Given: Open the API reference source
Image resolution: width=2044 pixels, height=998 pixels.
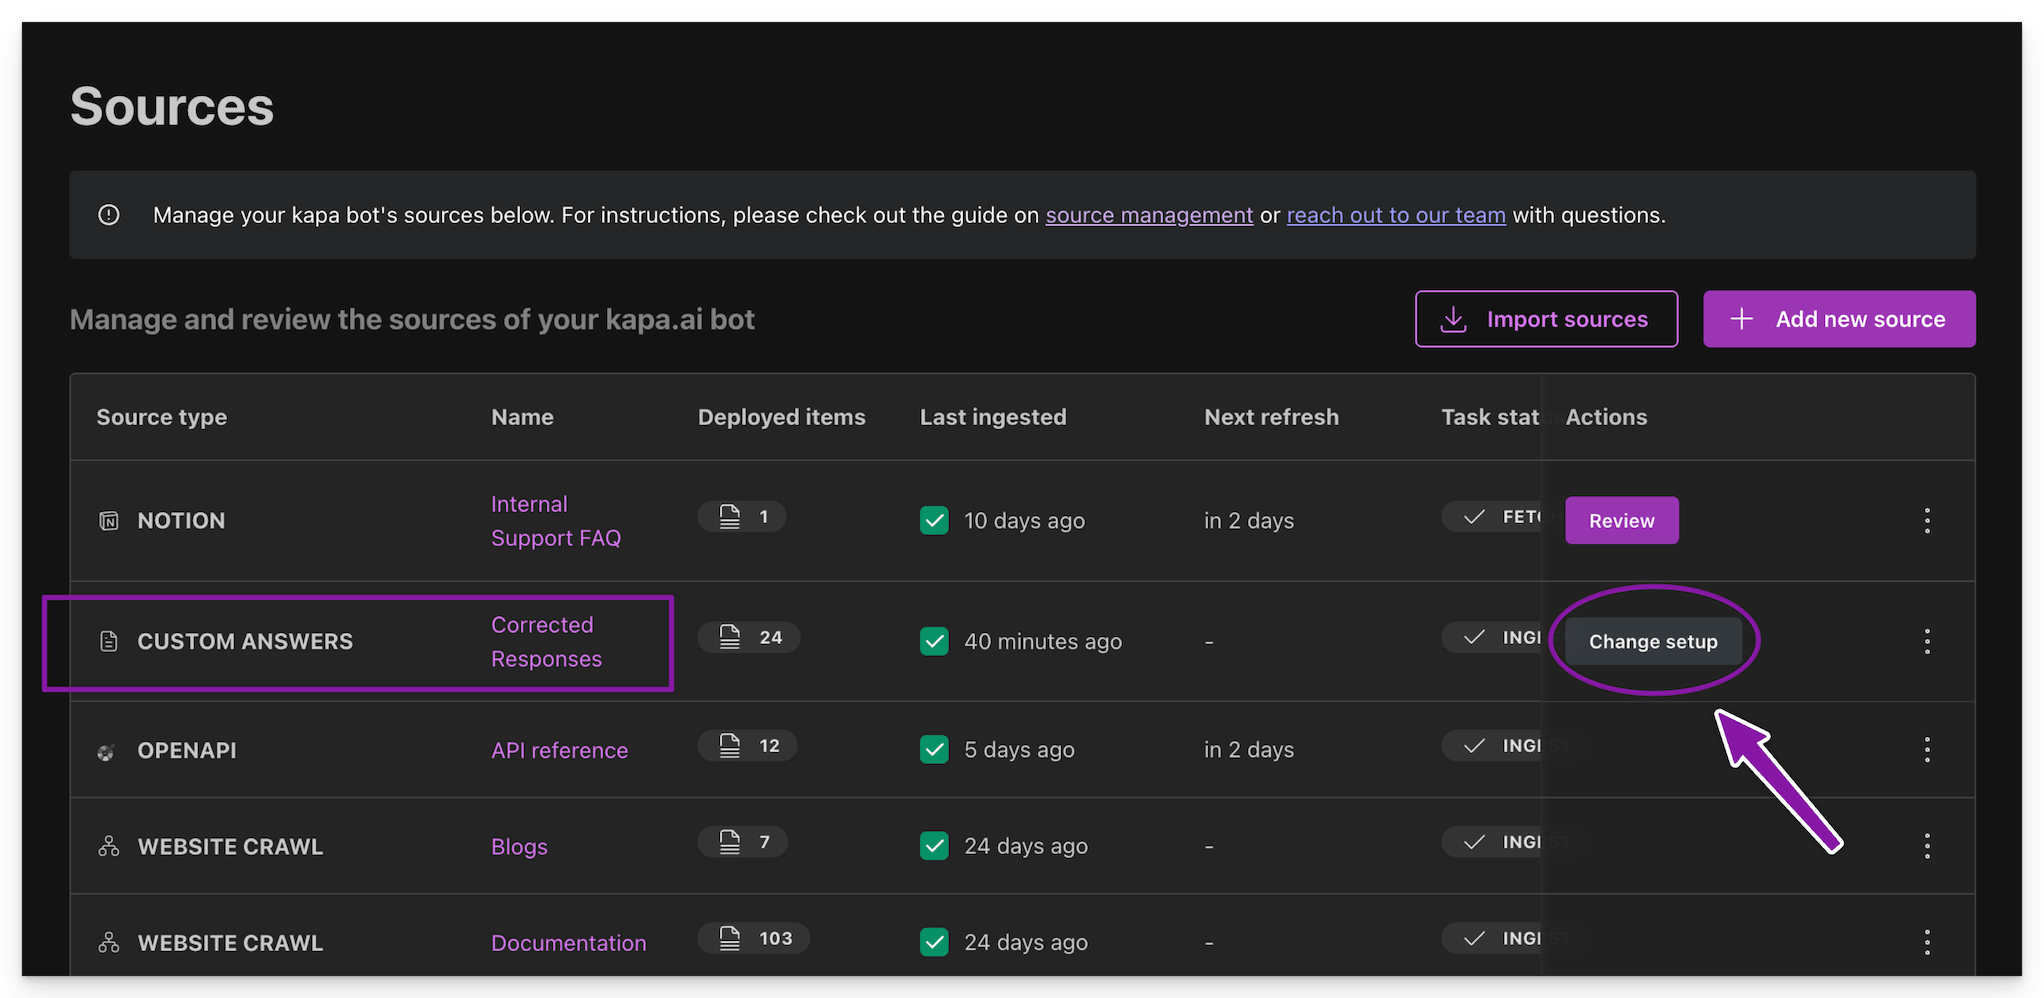Looking at the screenshot, I should pos(559,750).
